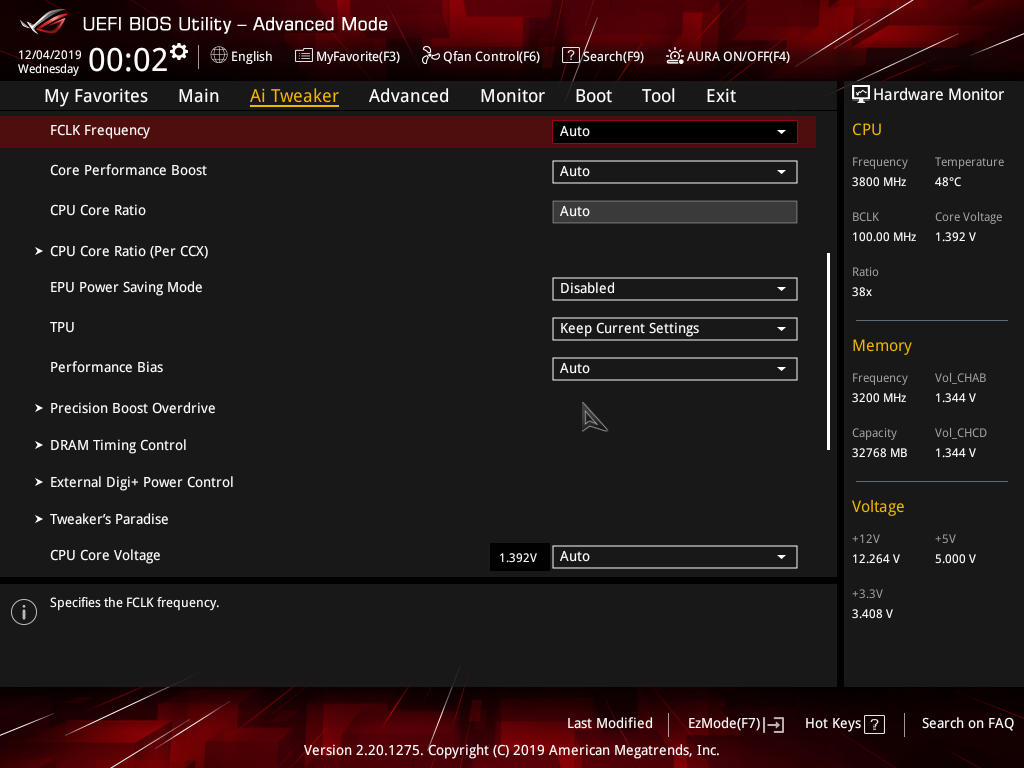
Task: Select the Performance Bias label
Action: (106, 368)
